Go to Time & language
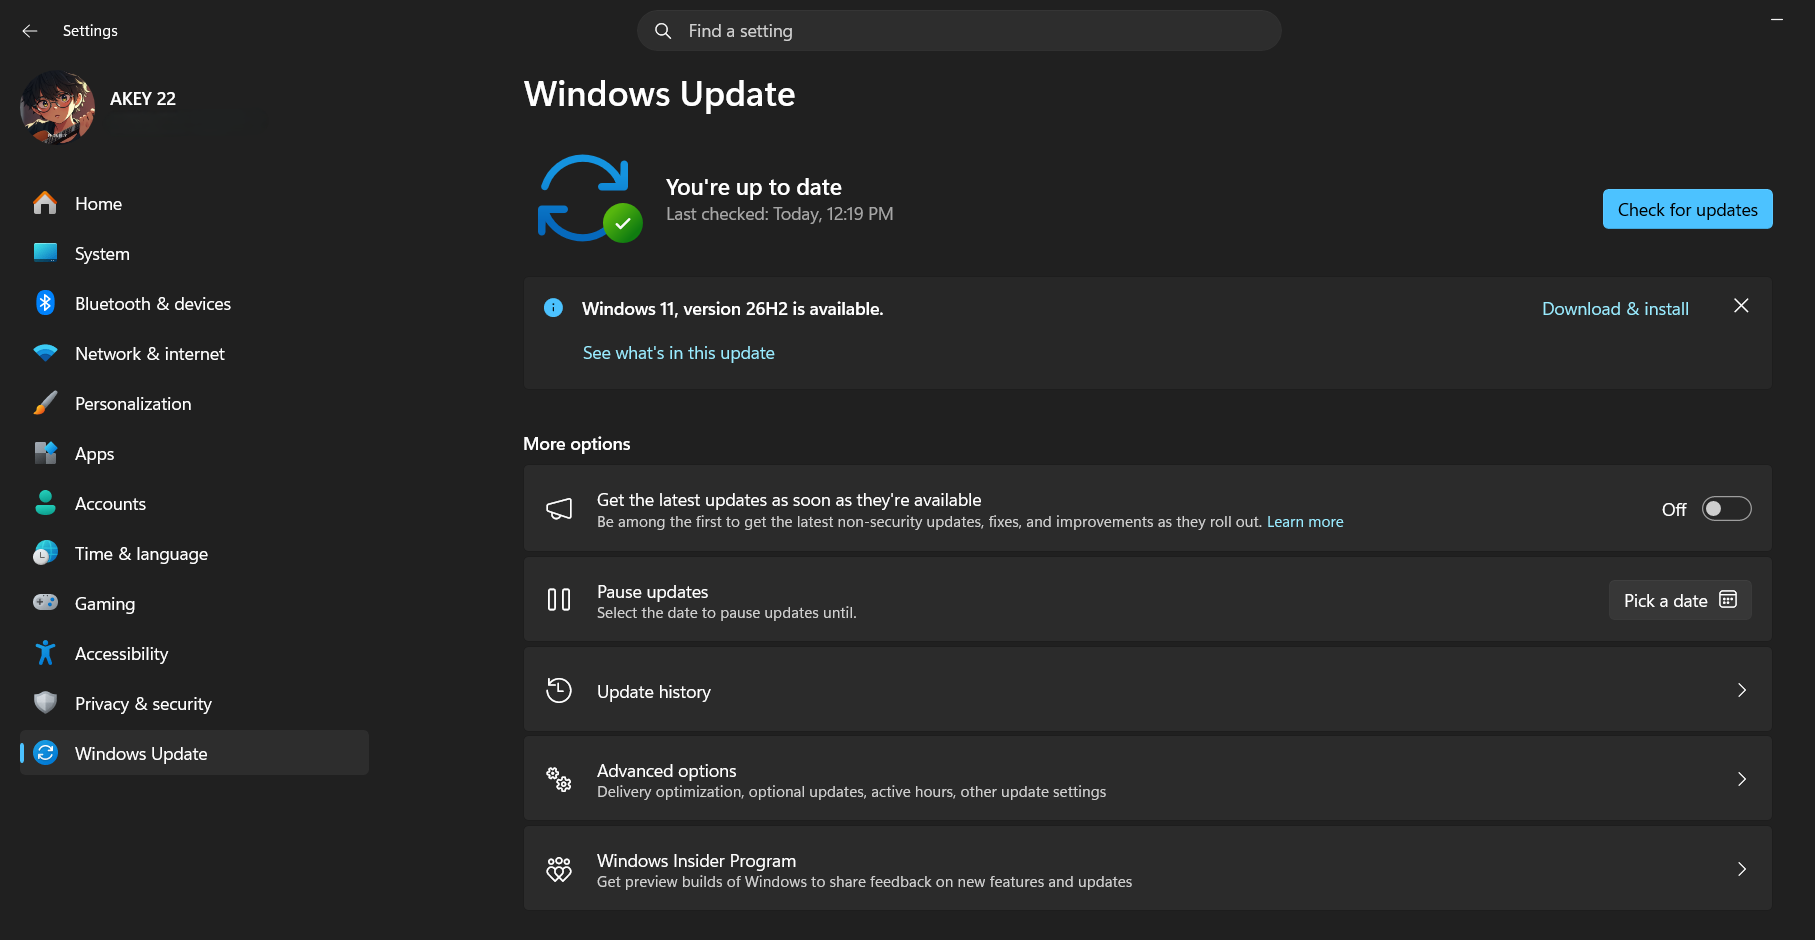The width and height of the screenshot is (1815, 940). (x=194, y=553)
